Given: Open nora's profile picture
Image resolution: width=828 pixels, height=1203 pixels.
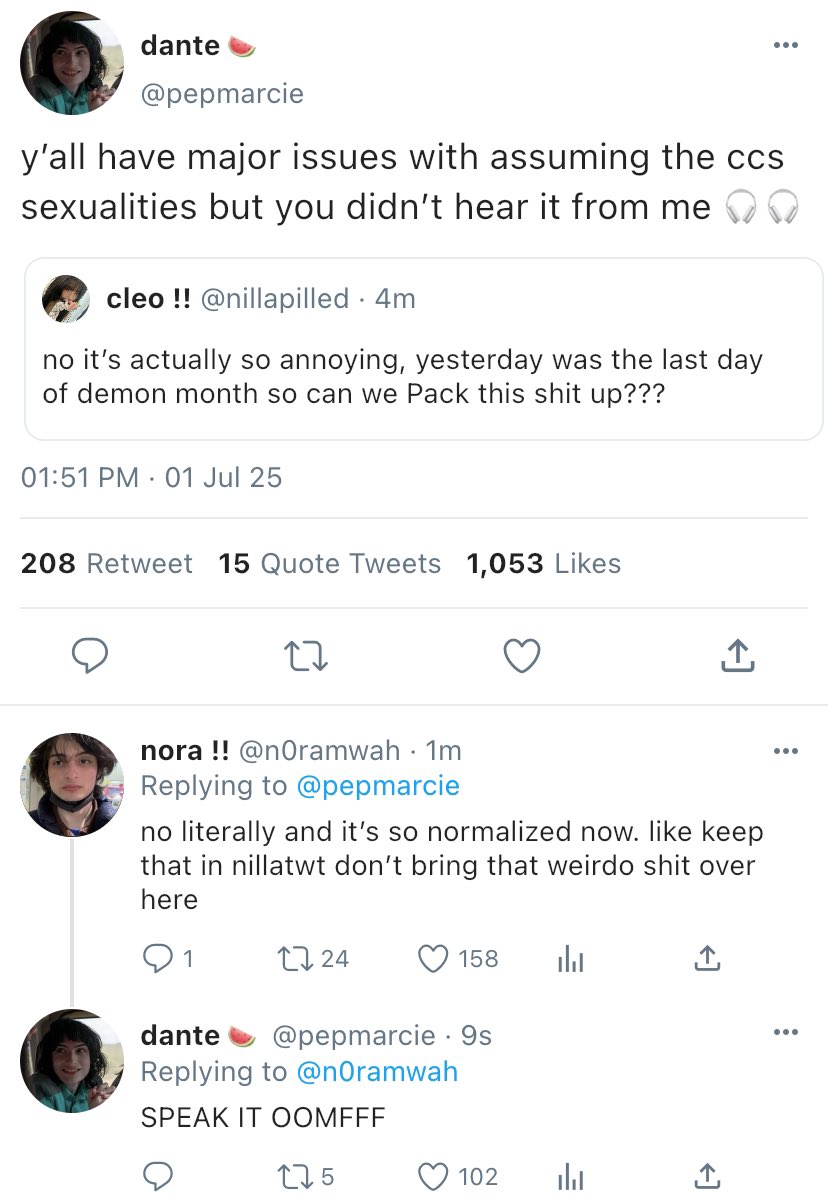Looking at the screenshot, I should [71, 784].
